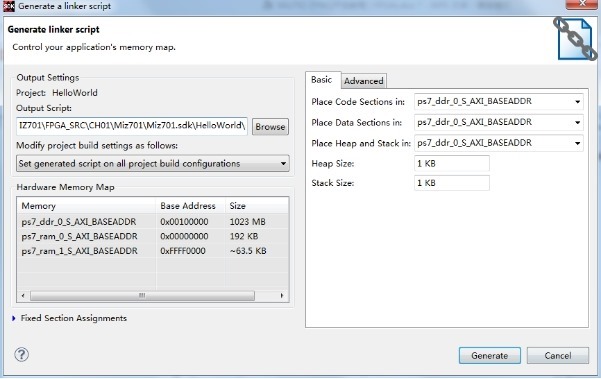Click the HelloWorld project name
Screen dimensions: 601x379
75,93
